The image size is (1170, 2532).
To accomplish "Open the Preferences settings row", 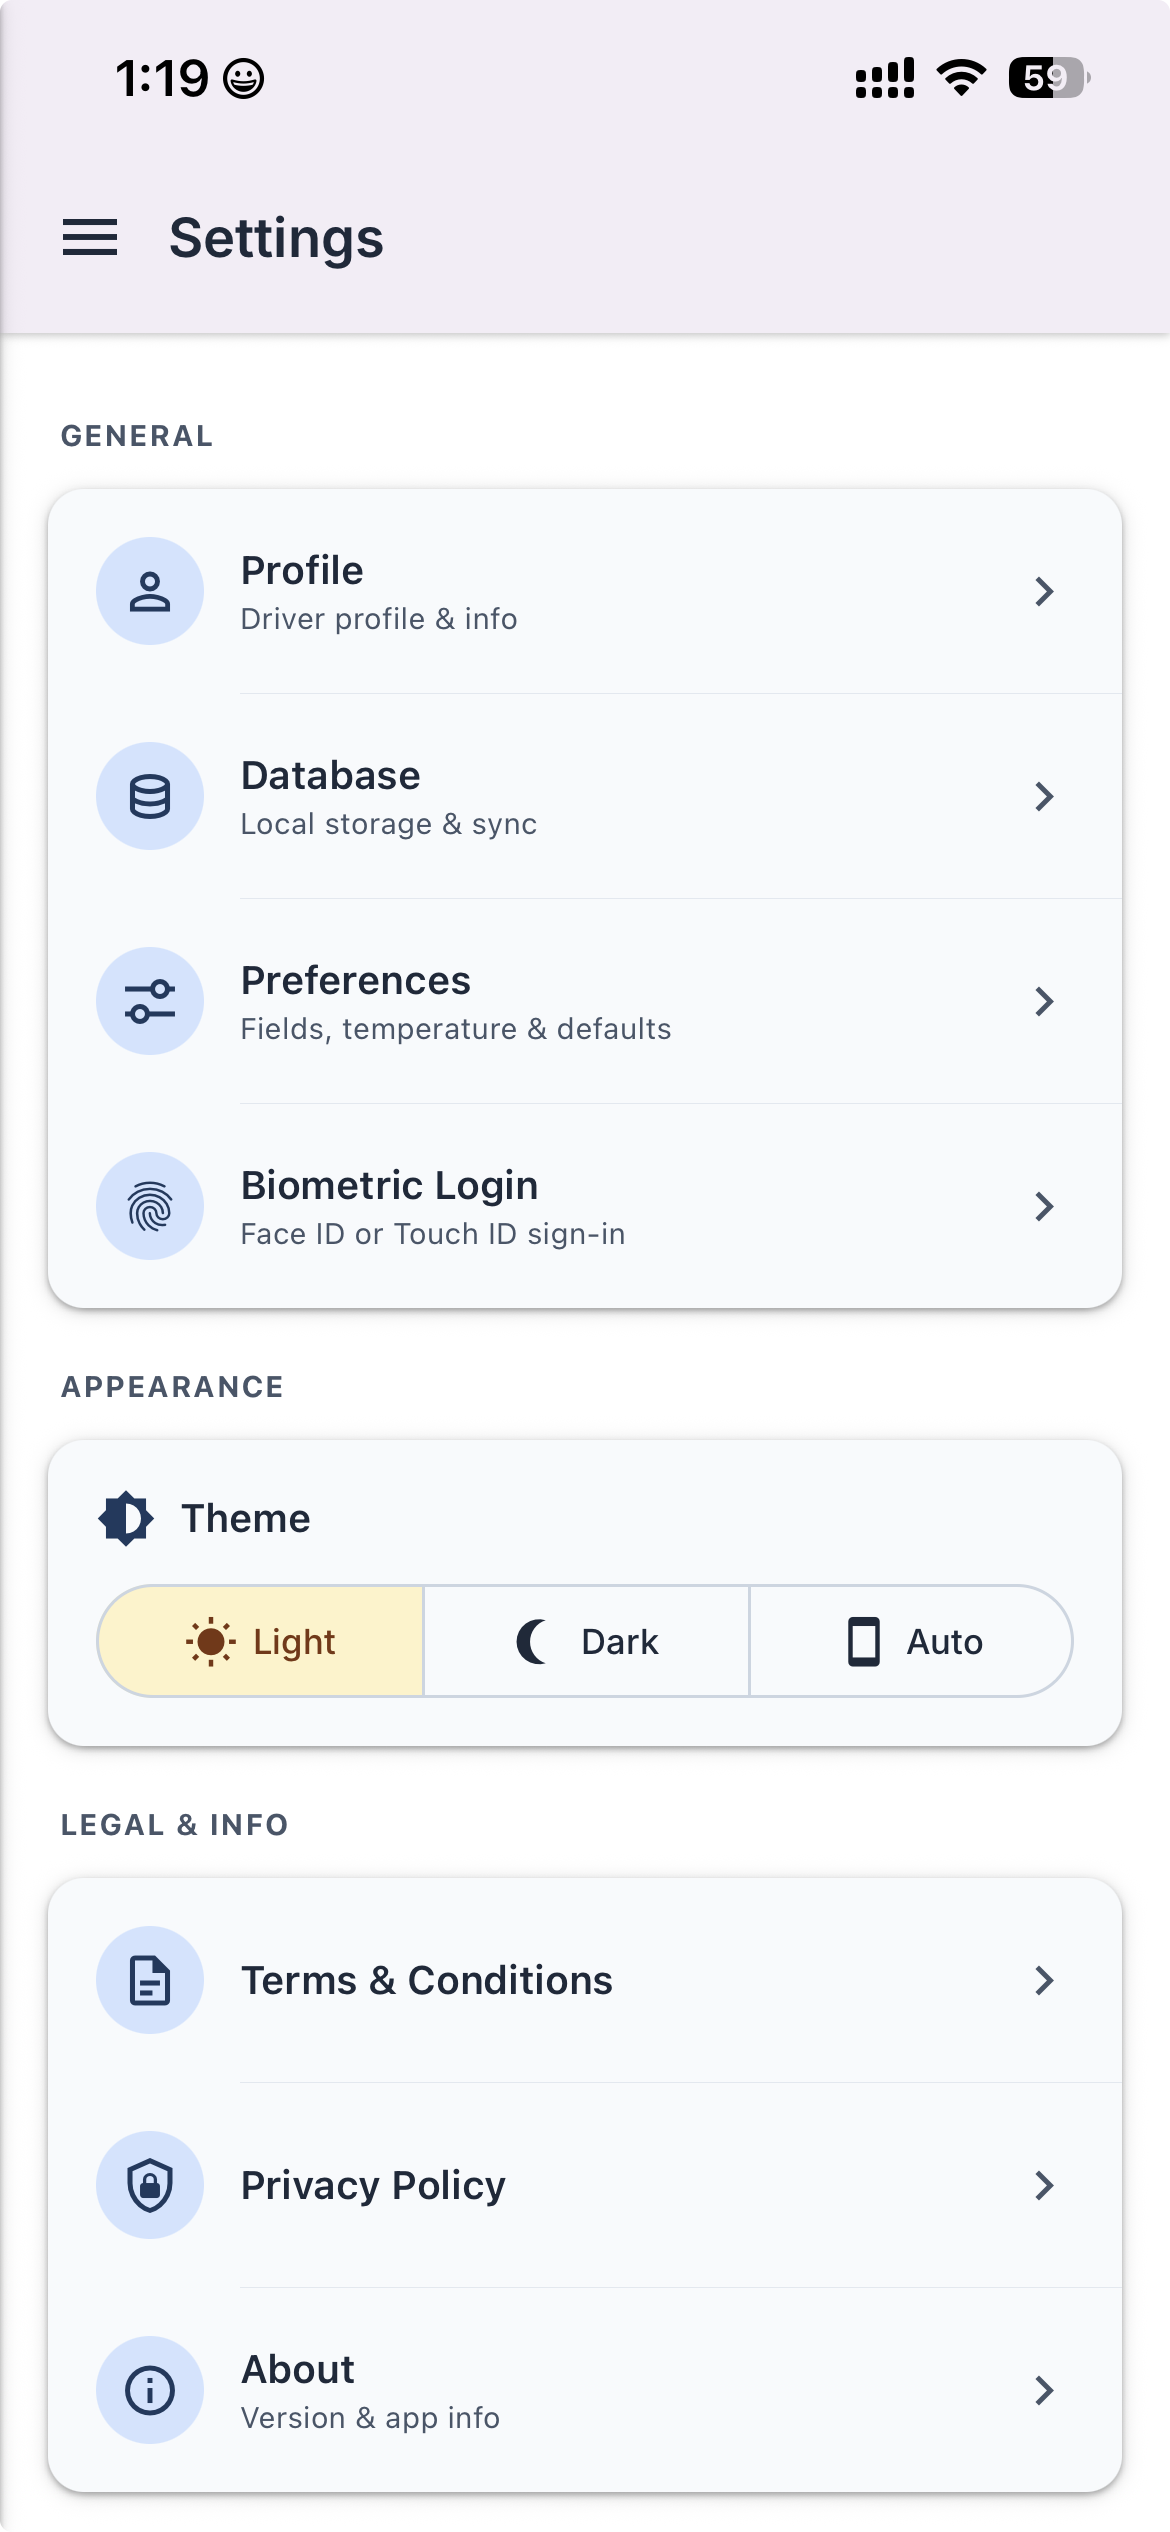I will pos(585,1001).
